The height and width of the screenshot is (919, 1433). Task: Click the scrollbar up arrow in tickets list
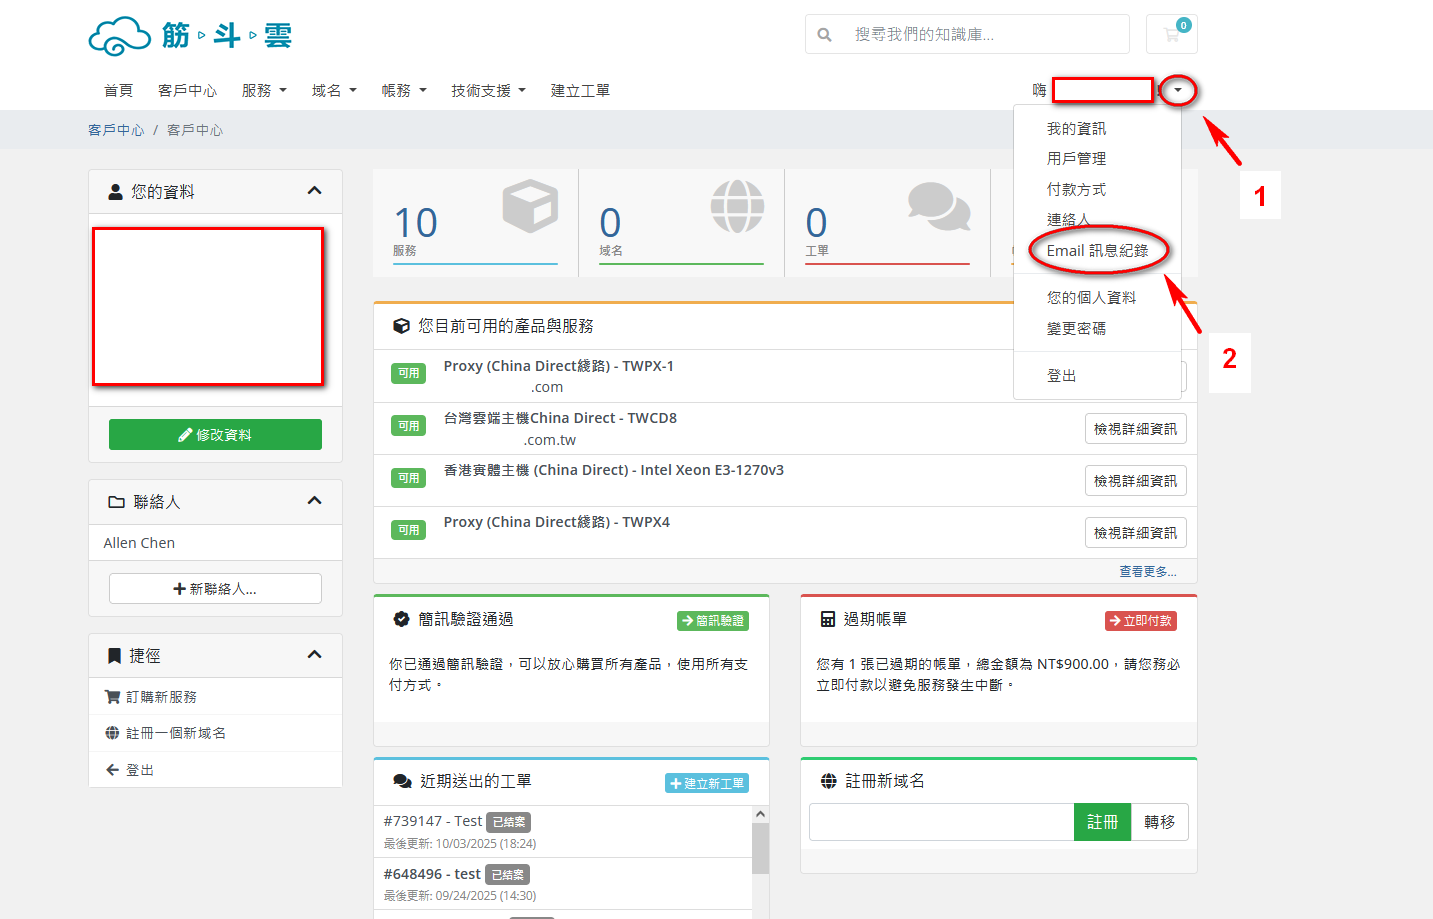pyautogui.click(x=760, y=815)
